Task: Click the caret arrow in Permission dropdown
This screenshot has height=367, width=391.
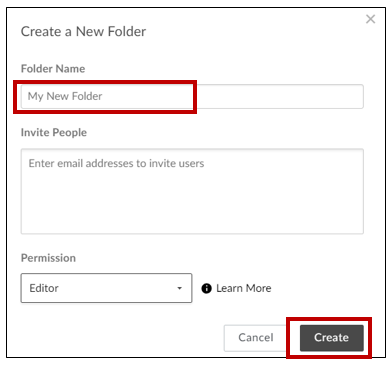Action: tap(179, 288)
